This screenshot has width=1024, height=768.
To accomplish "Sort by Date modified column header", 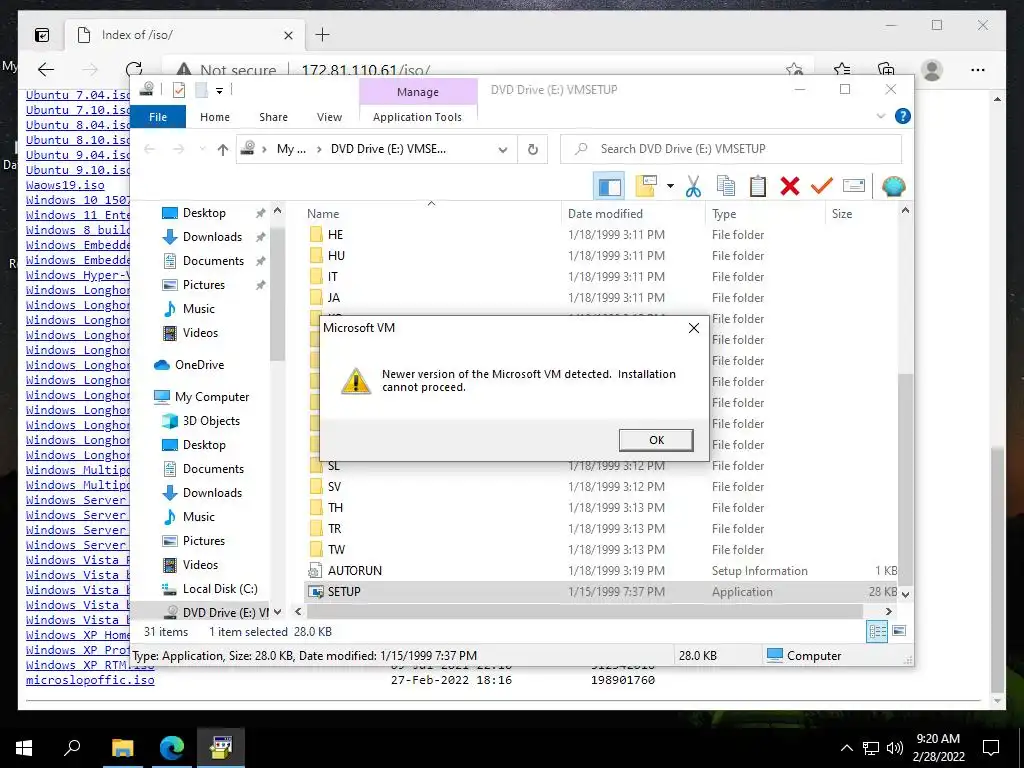I will (605, 214).
